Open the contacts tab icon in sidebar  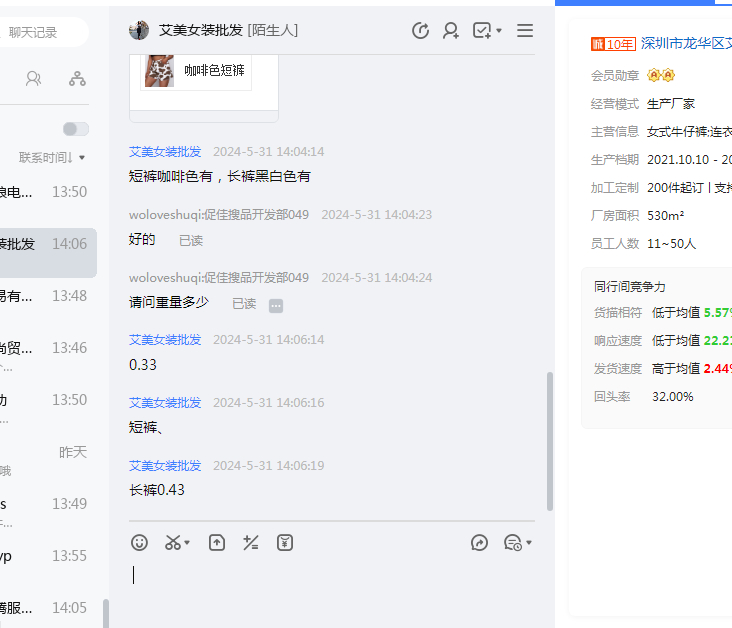pos(34,78)
